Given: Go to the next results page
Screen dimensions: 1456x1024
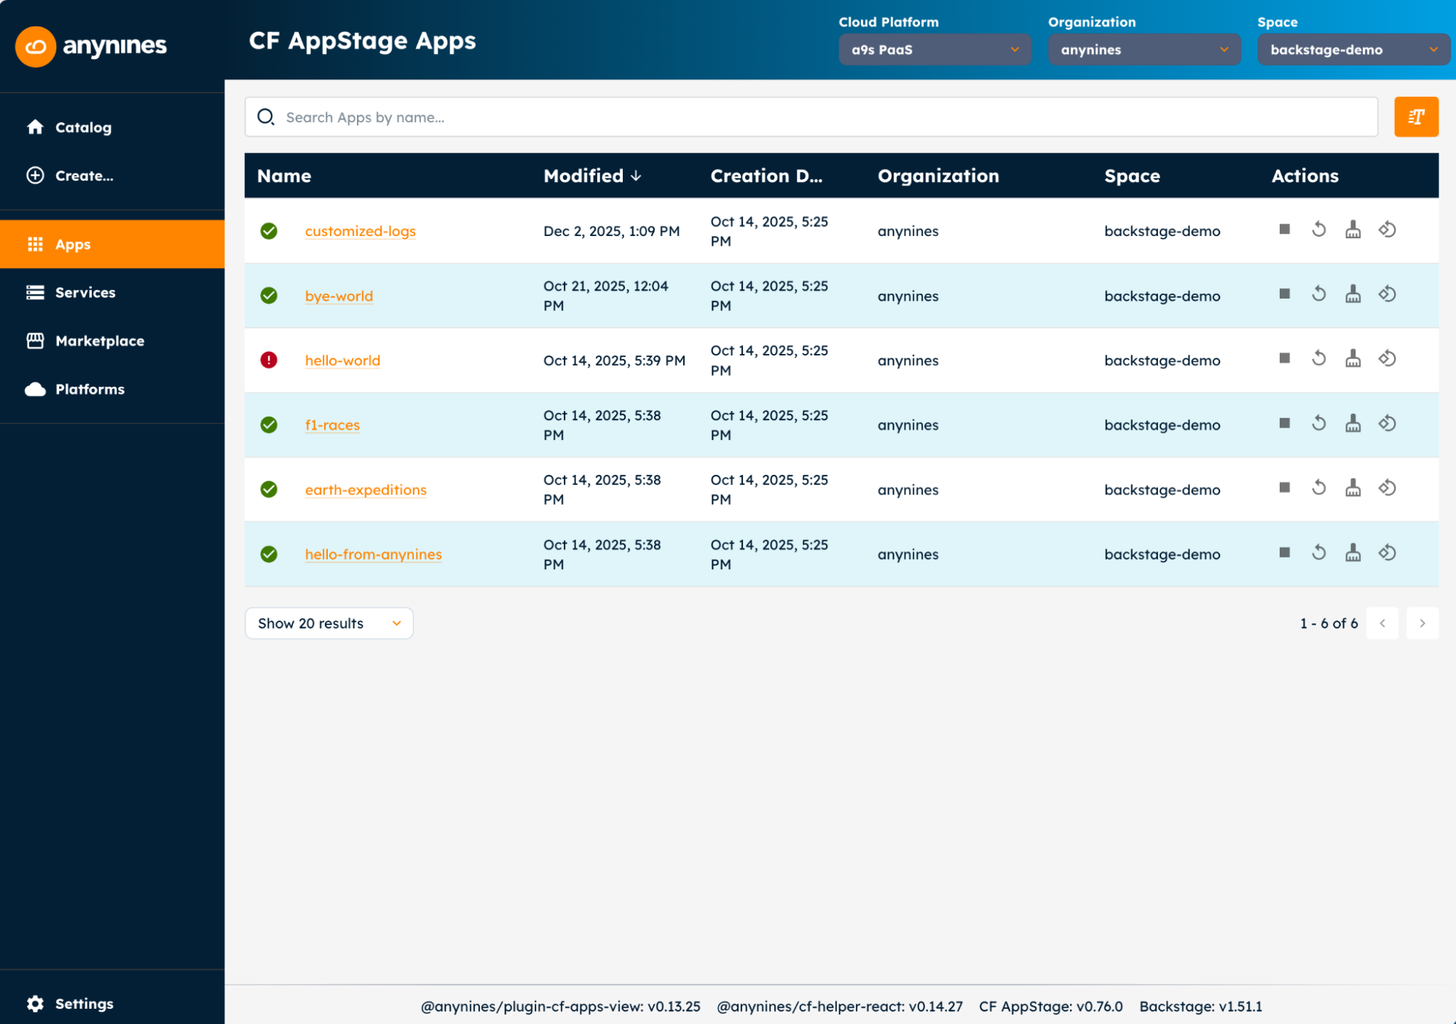Looking at the screenshot, I should [1422, 623].
